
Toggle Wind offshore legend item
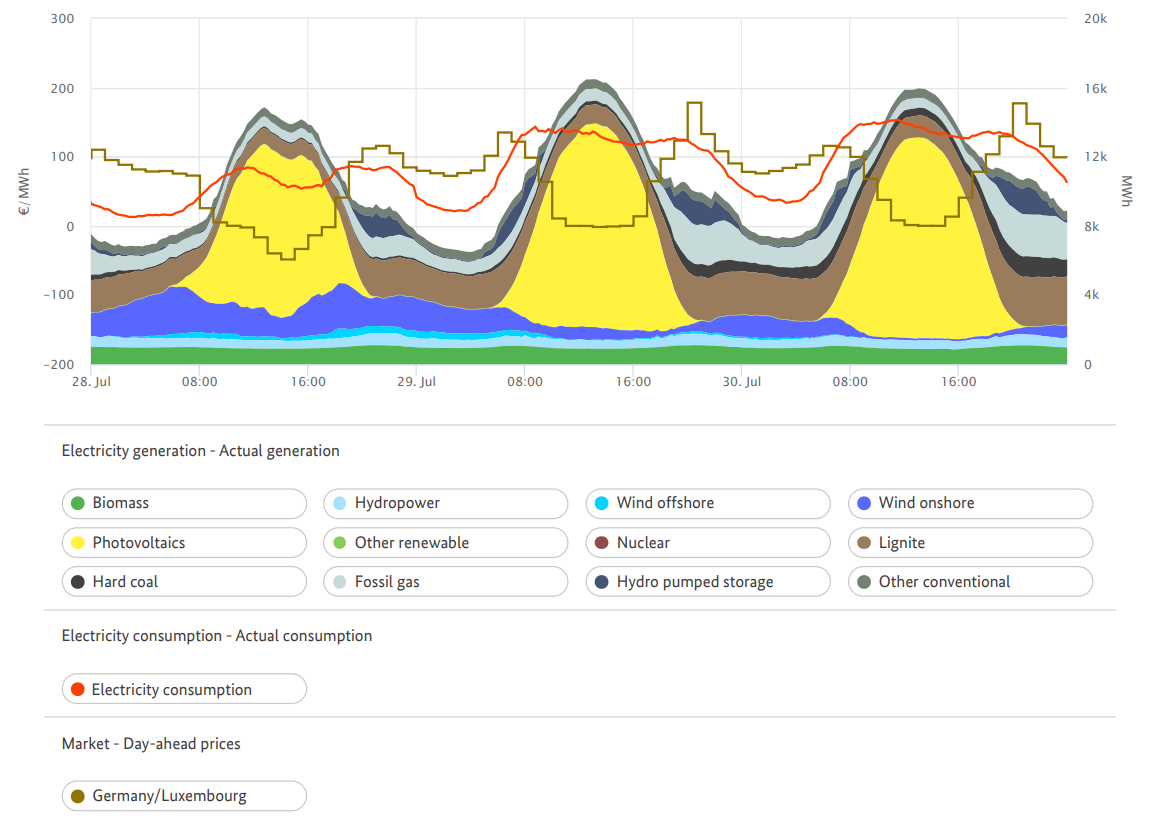(707, 503)
